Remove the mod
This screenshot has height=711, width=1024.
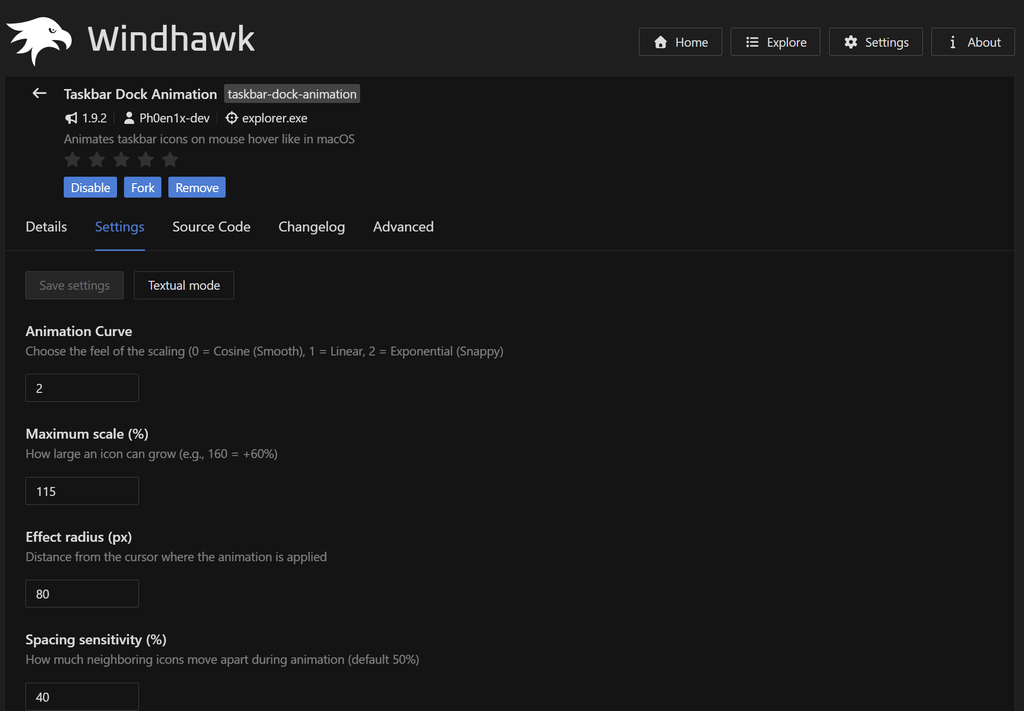pyautogui.click(x=197, y=187)
